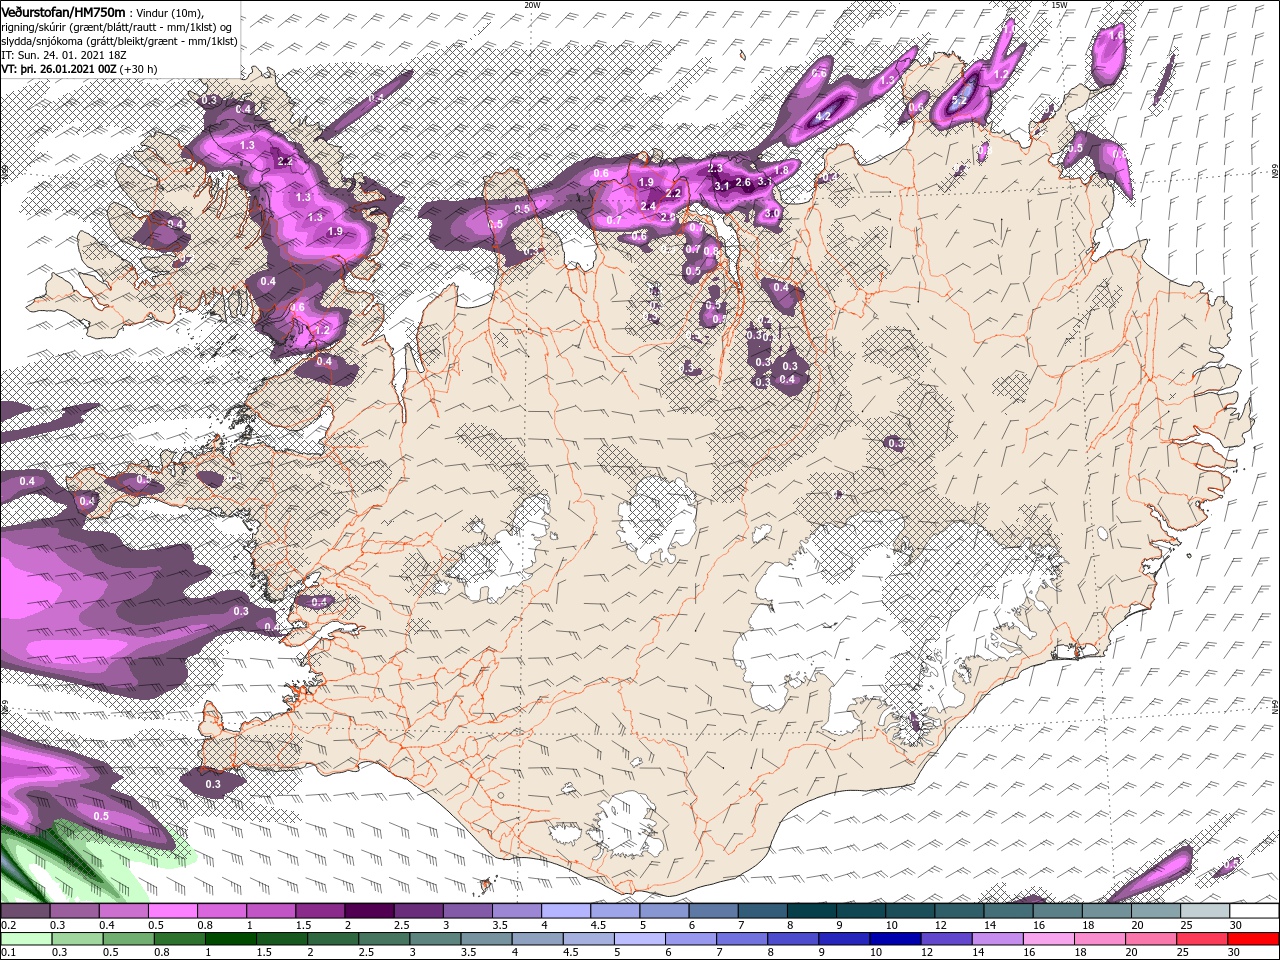Pick the light lavender swatch between 4 and 4.5
The width and height of the screenshot is (1280, 960).
(x=566, y=911)
